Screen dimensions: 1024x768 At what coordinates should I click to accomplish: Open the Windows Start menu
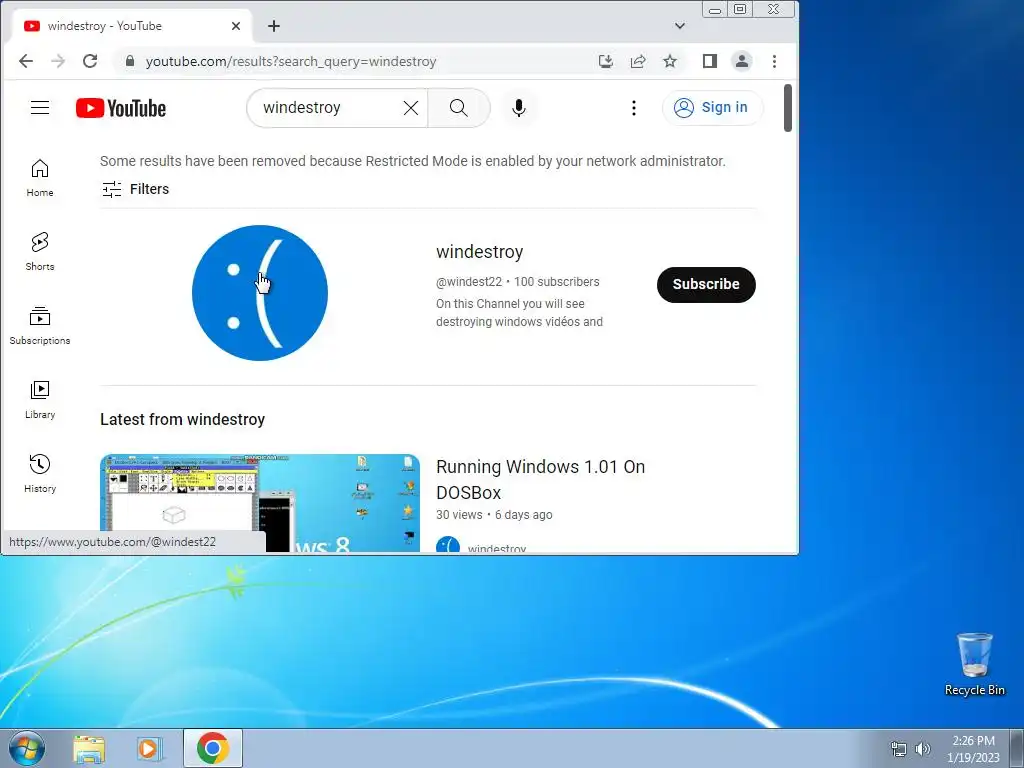click(x=27, y=748)
